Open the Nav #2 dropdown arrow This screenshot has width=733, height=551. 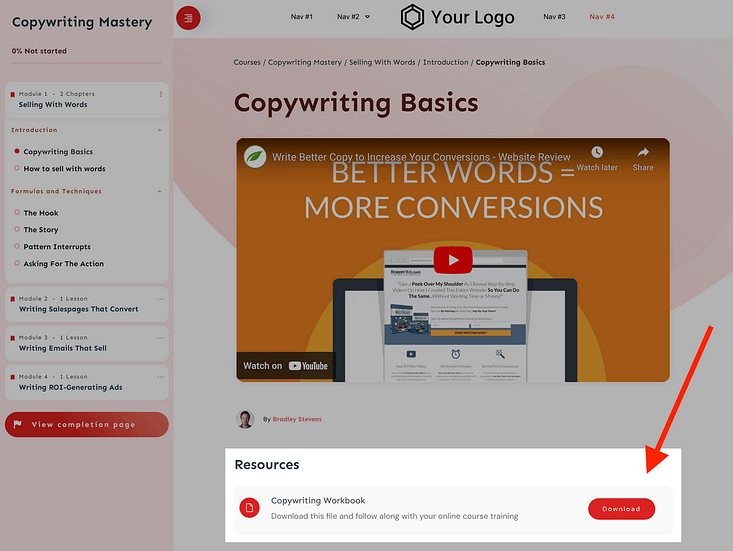367,17
